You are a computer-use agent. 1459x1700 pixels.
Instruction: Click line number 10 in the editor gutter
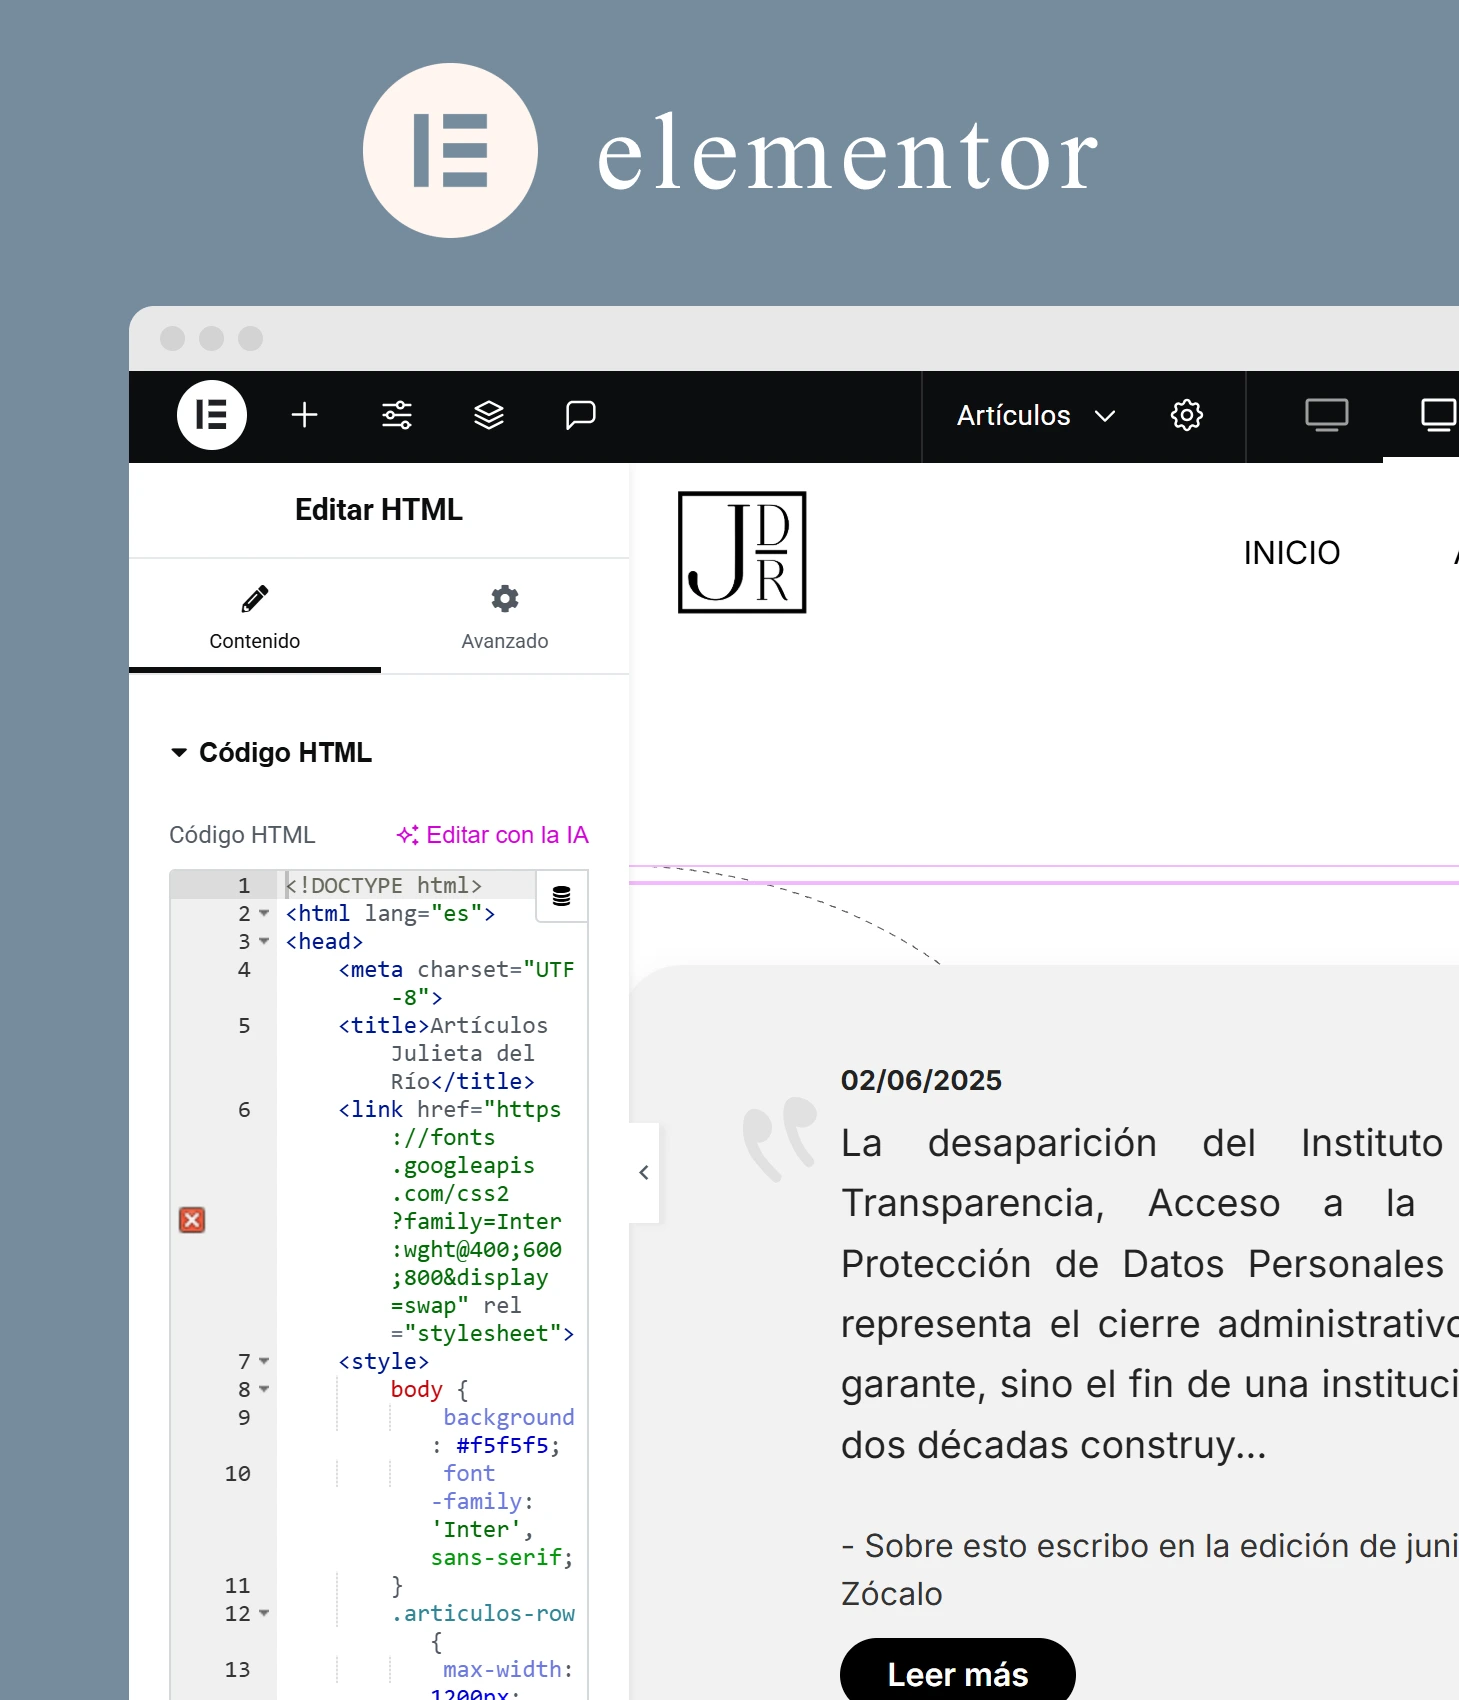[238, 1473]
